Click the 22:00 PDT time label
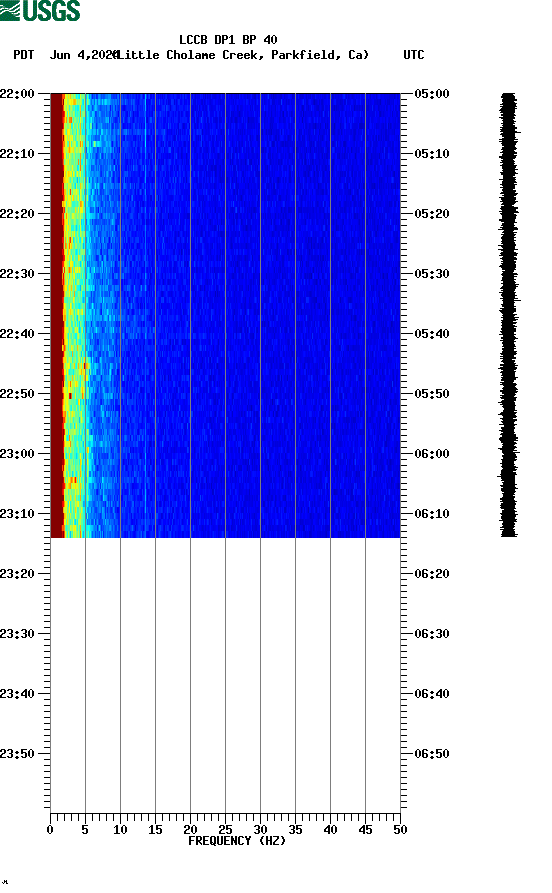The width and height of the screenshot is (552, 893). pos(17,94)
